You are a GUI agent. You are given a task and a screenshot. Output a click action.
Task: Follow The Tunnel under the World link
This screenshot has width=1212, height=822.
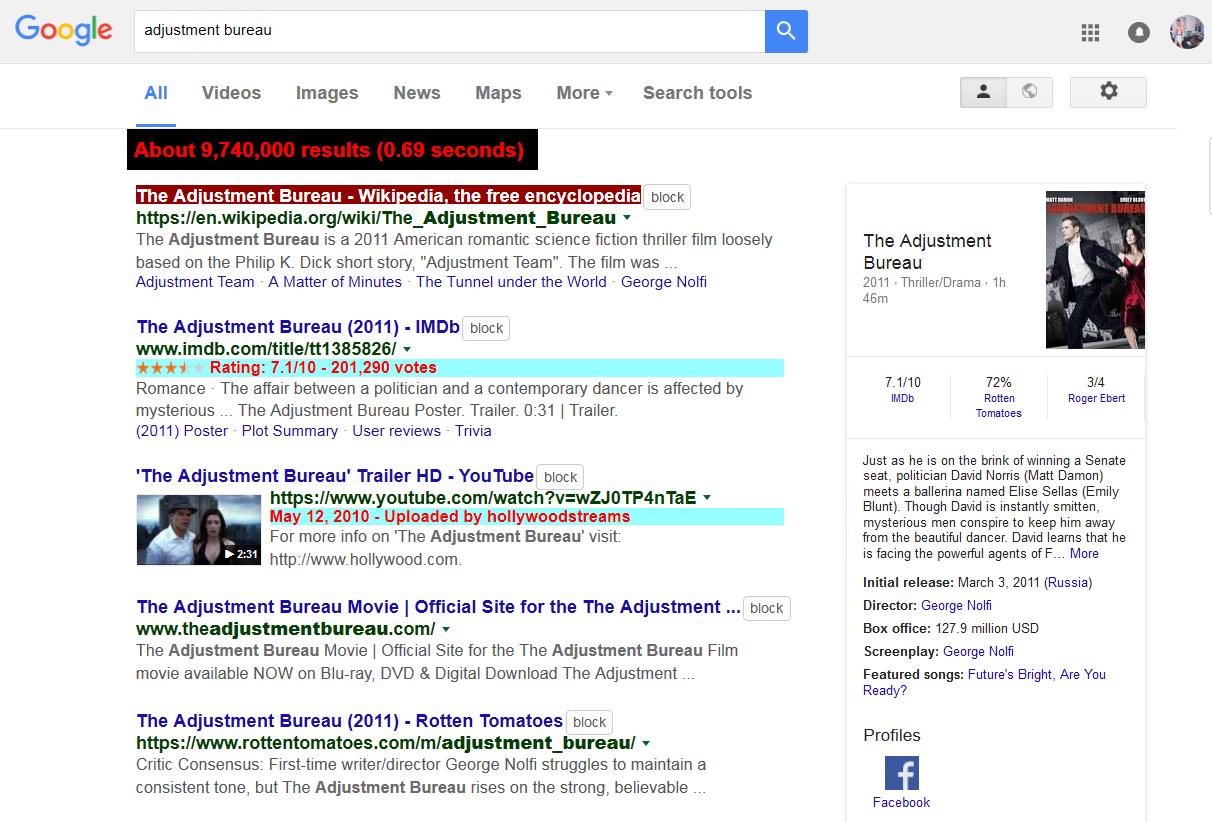(x=511, y=282)
